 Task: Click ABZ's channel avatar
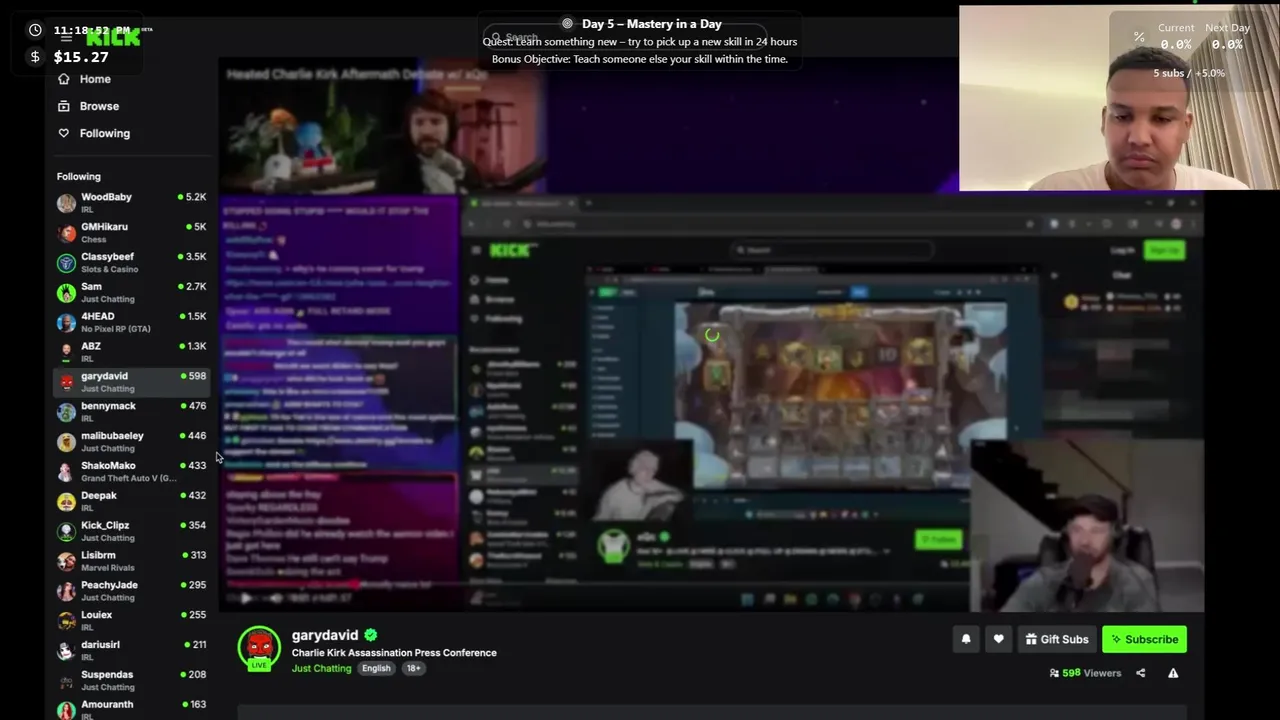[x=66, y=352]
